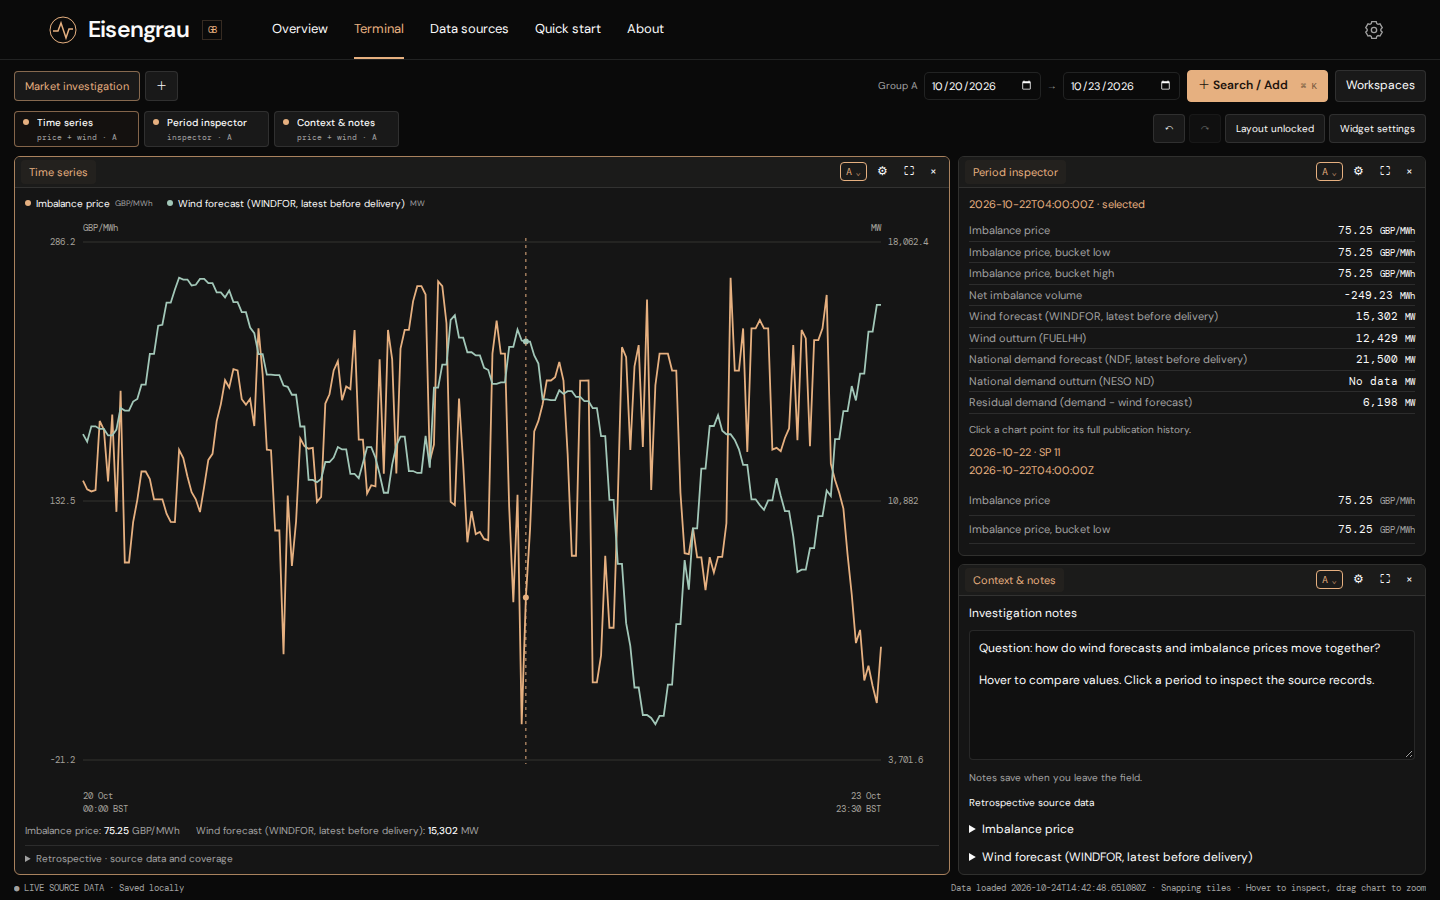
Task: Open Context & notes widget settings gear
Action: pos(1358,579)
